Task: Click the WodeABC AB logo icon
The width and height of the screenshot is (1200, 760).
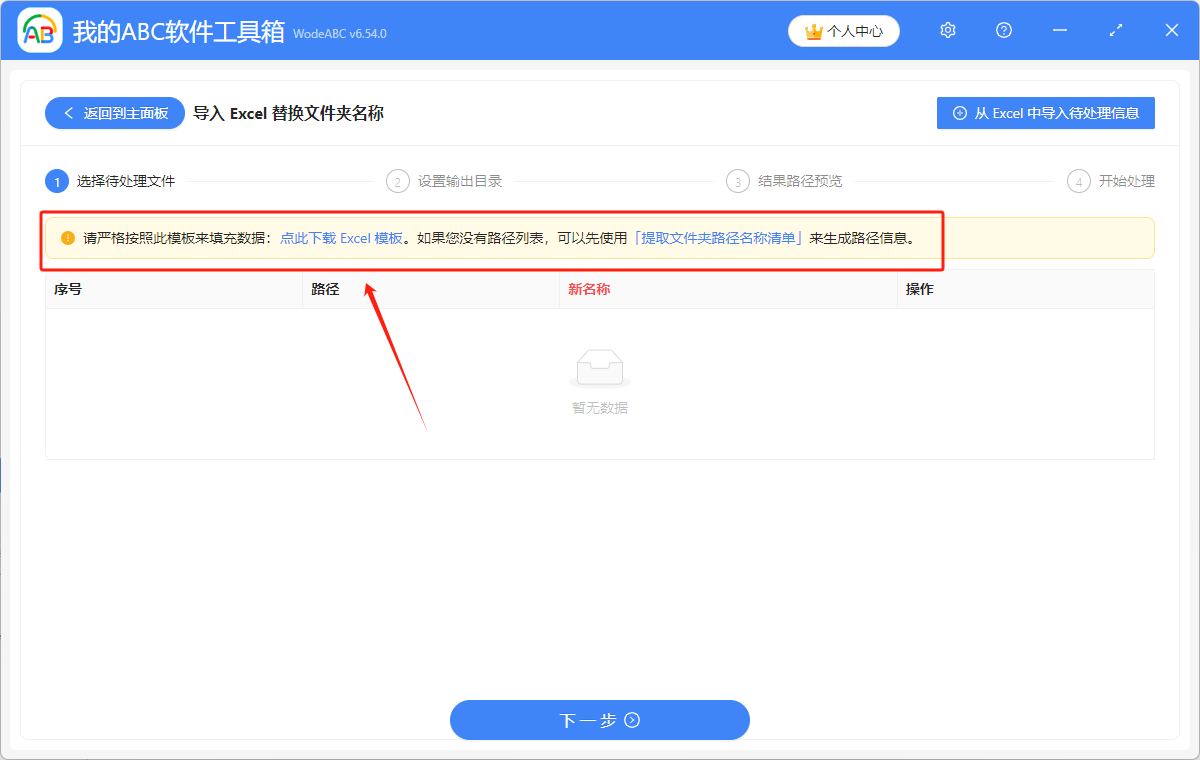Action: tap(39, 30)
